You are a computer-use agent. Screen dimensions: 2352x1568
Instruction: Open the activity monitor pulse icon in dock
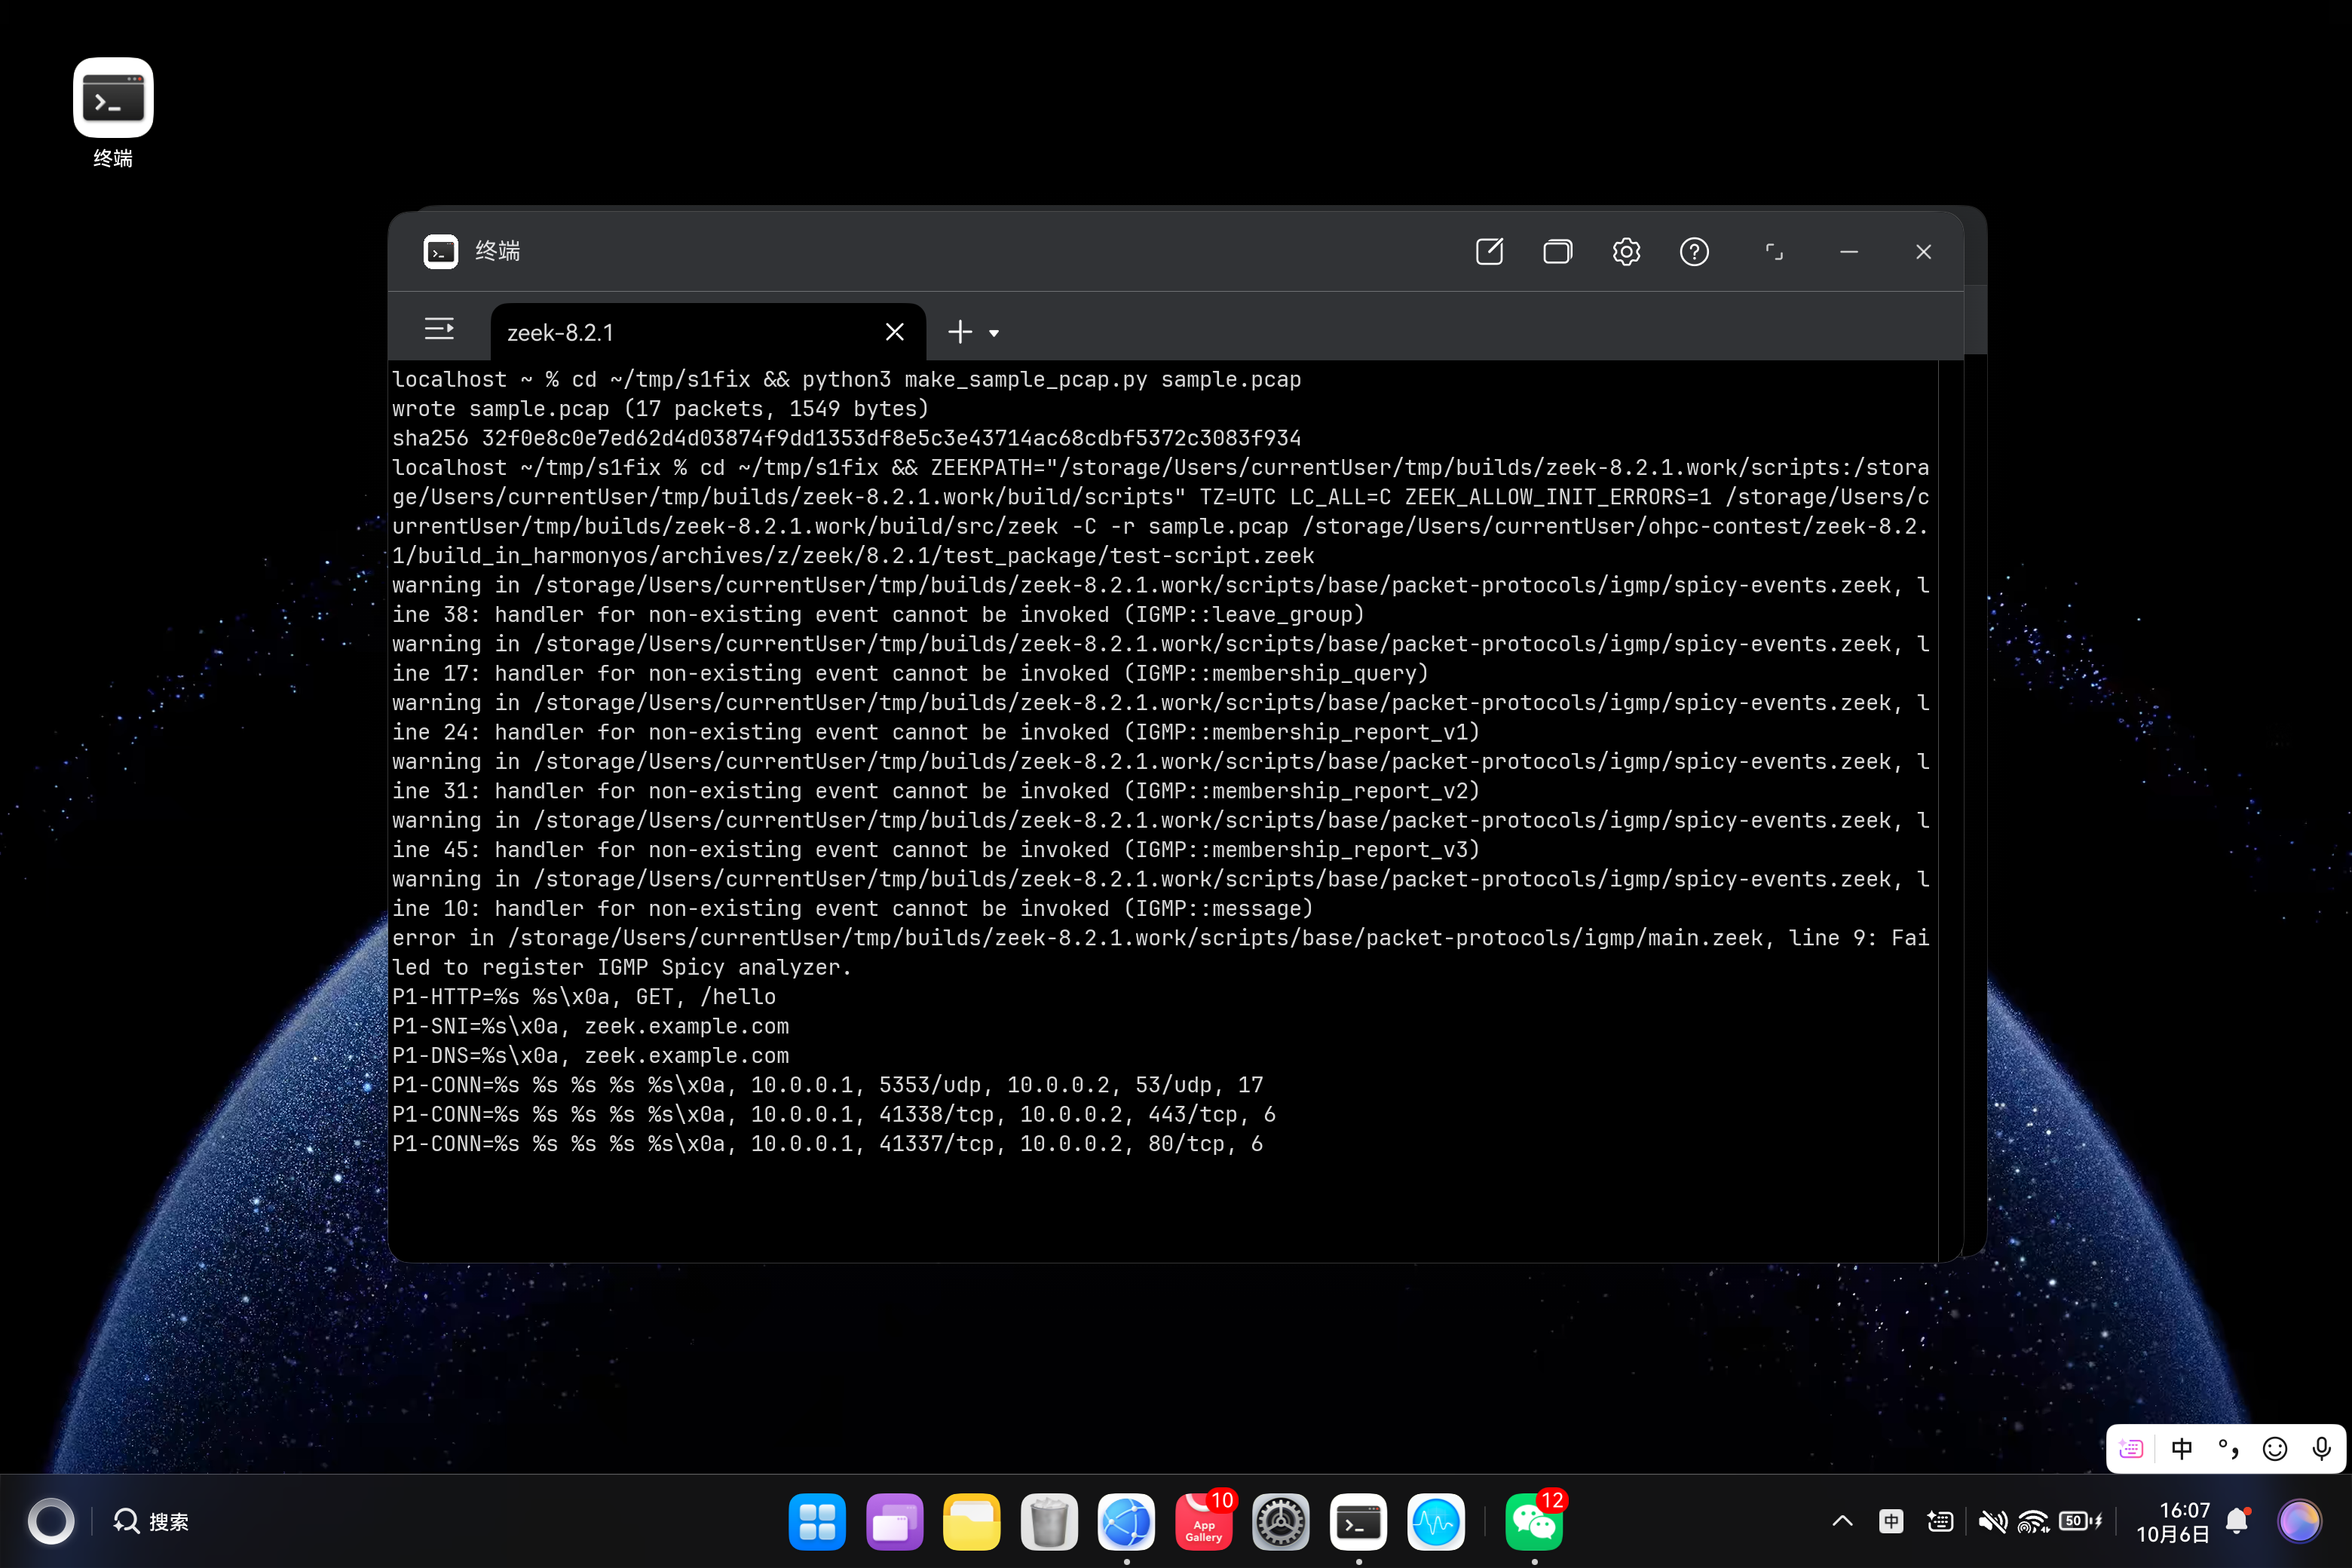point(1436,1521)
